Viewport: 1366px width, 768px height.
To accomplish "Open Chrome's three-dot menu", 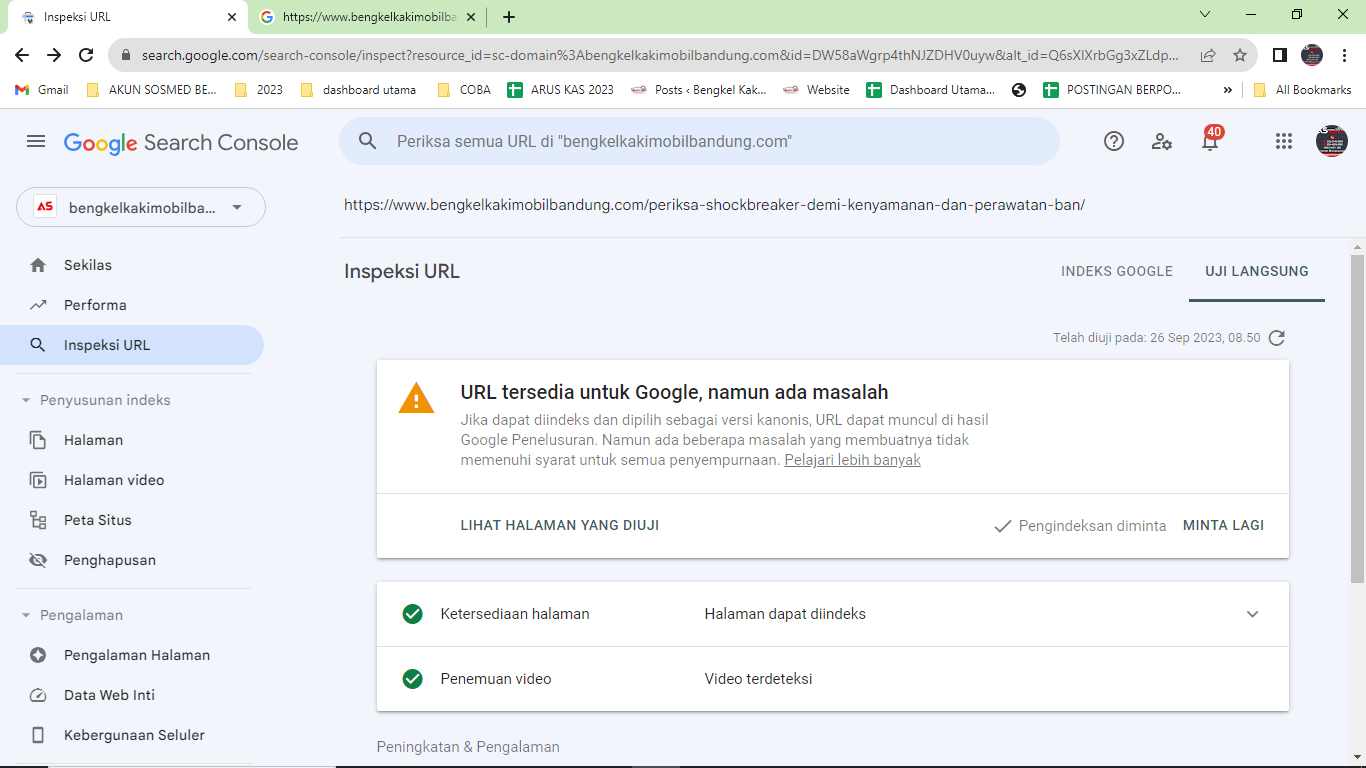I will click(x=1345, y=55).
